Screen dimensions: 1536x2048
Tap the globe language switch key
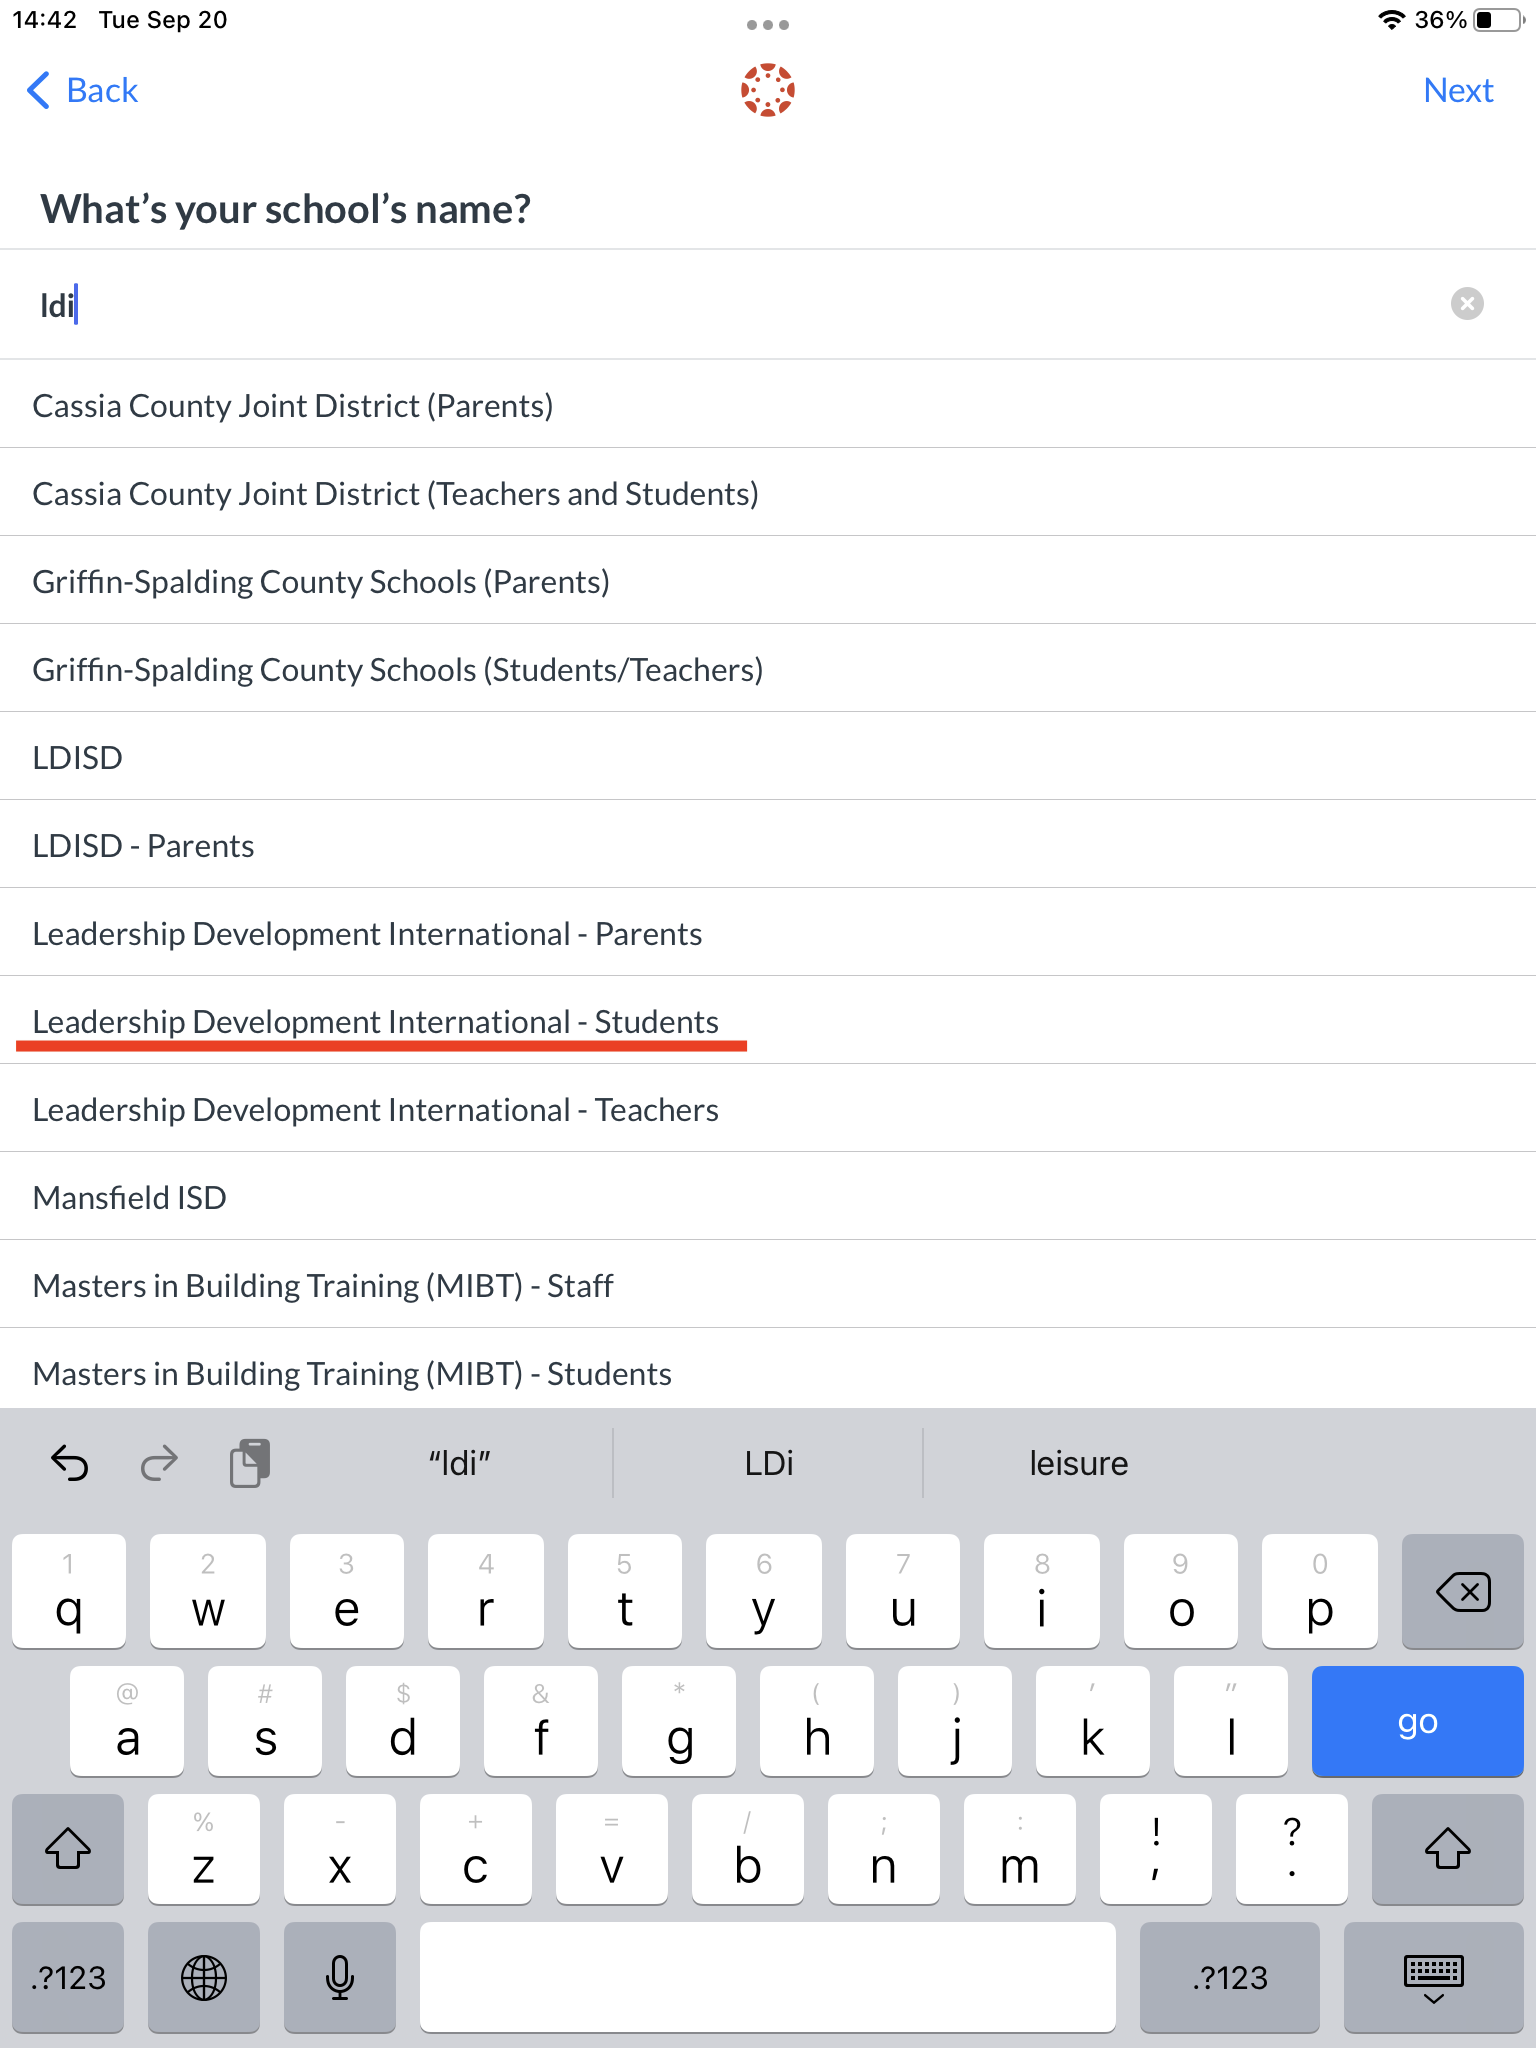click(x=204, y=1977)
